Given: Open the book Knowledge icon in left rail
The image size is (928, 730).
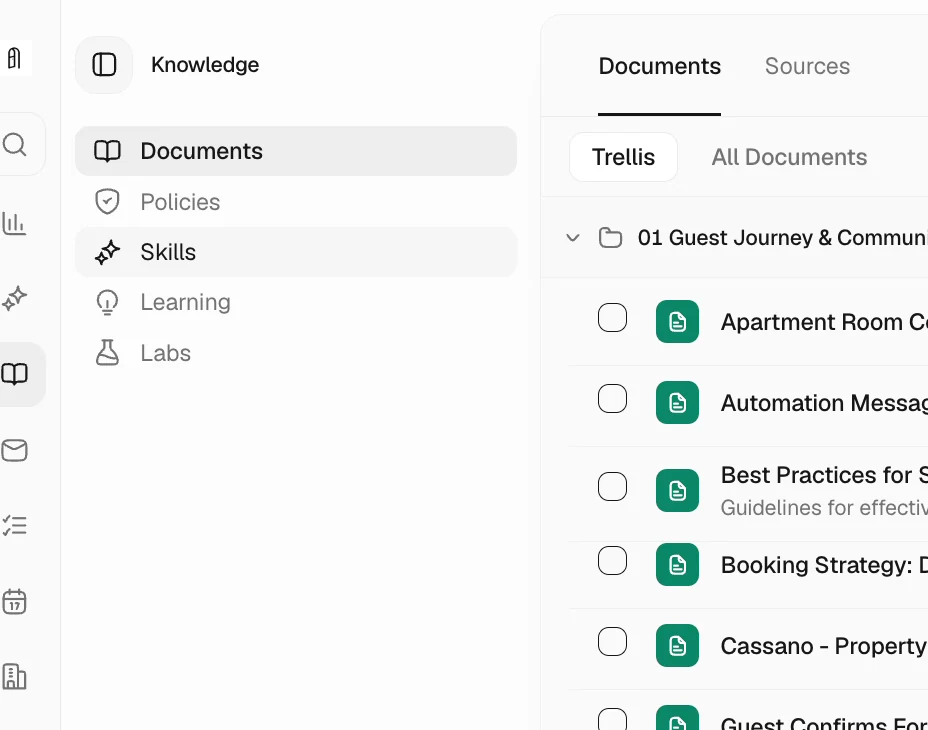Looking at the screenshot, I should pyautogui.click(x=15, y=374).
